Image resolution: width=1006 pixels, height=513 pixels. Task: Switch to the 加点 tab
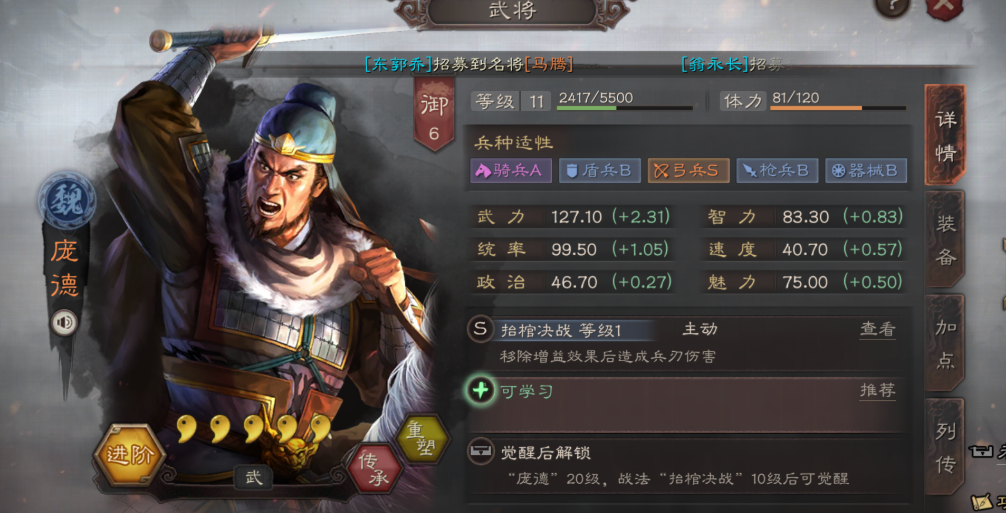[x=946, y=342]
